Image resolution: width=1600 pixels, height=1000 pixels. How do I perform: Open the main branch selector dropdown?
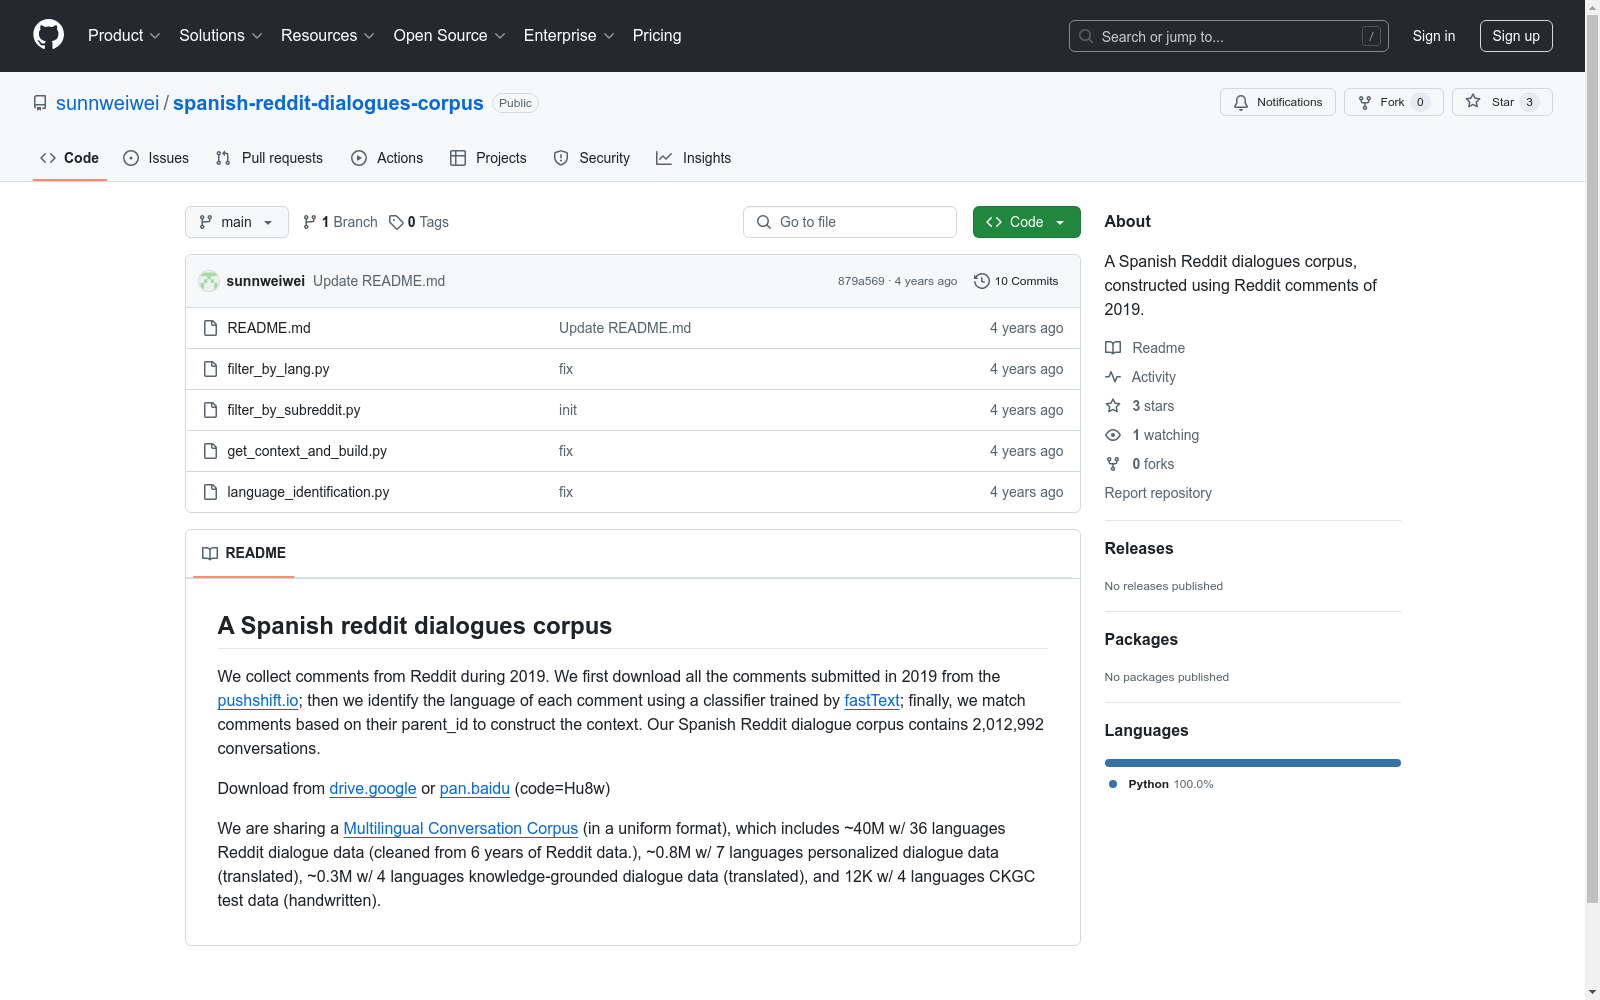point(237,222)
